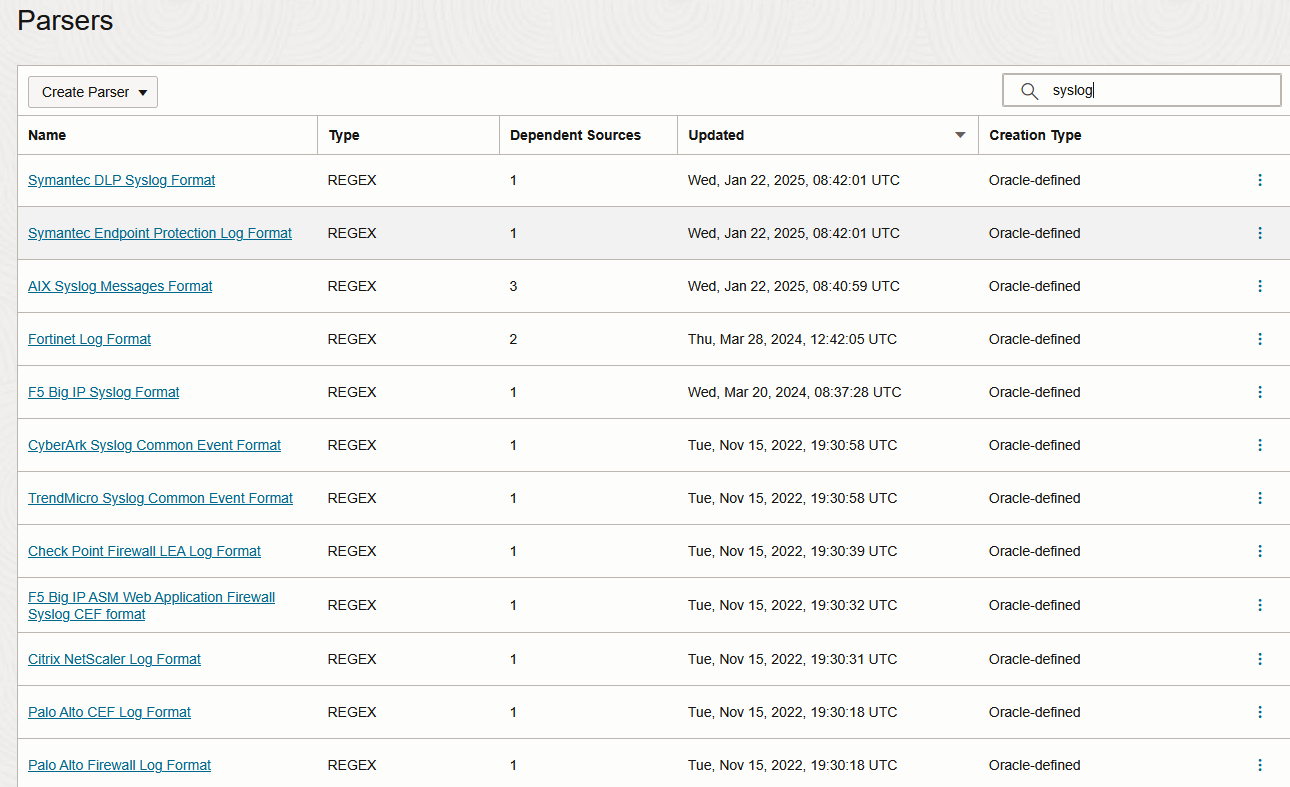Sort by Dependent Sources column header
Viewport: 1290px width, 787px height.
tap(575, 135)
